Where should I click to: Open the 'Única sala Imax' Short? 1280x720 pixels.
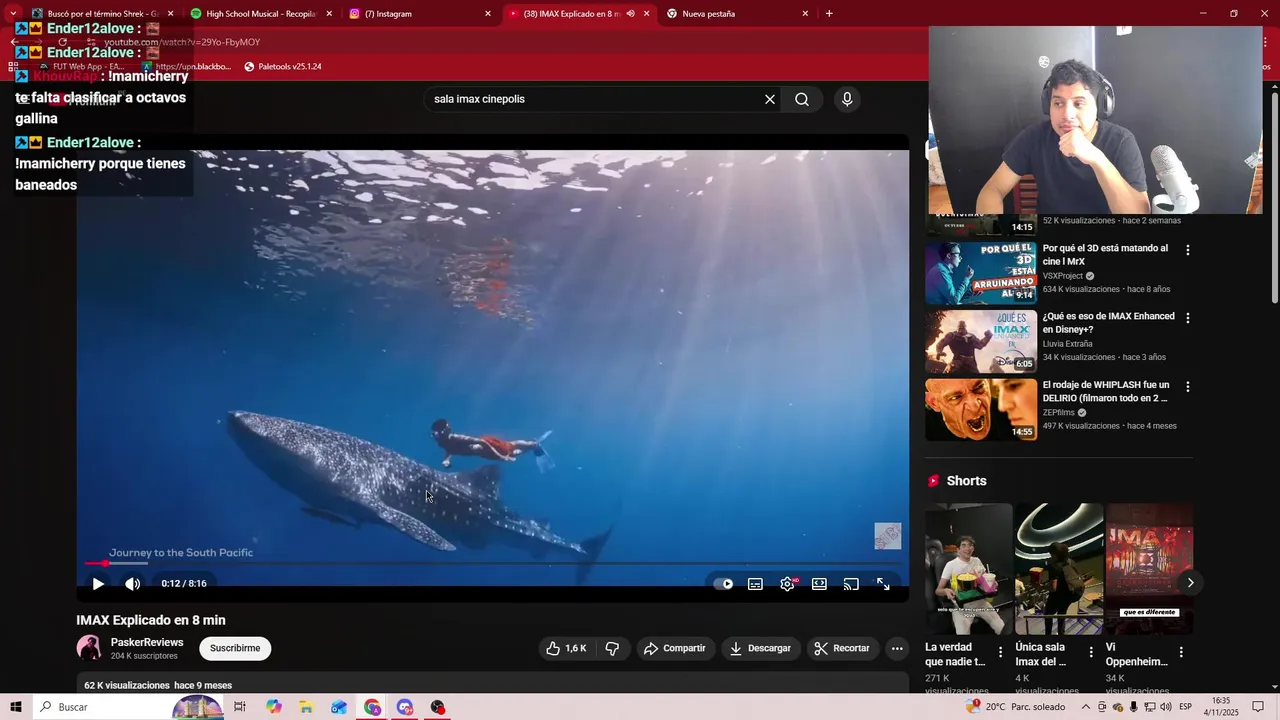pos(1059,568)
